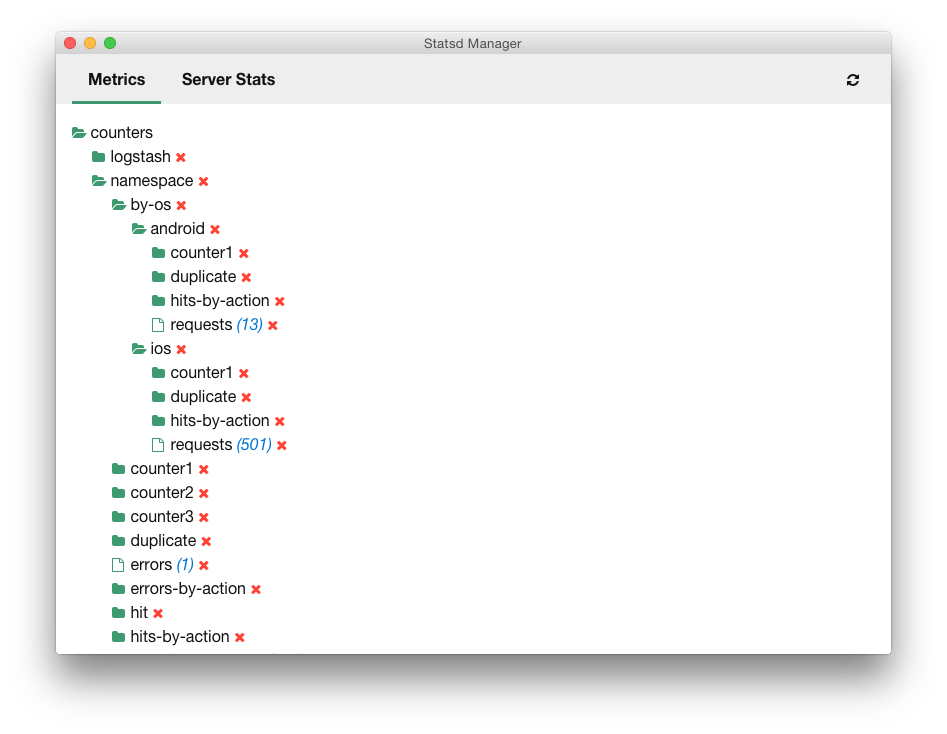Collapse the namespace folder

coord(98,181)
